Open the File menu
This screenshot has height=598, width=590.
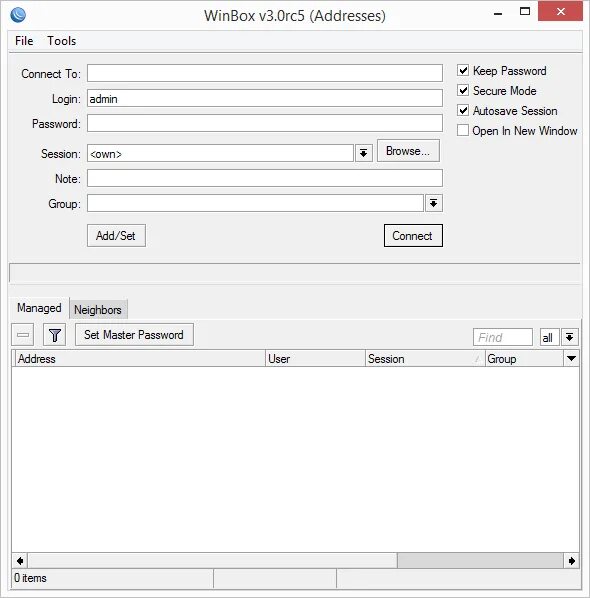pyautogui.click(x=24, y=41)
